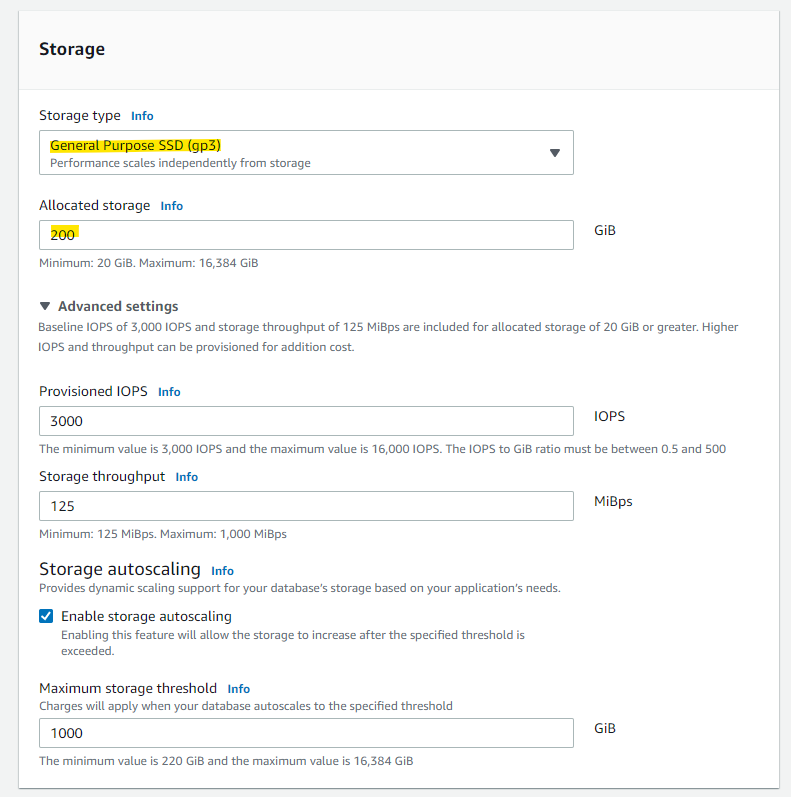Click the Maximum storage threshold field with 1000

[x=306, y=733]
